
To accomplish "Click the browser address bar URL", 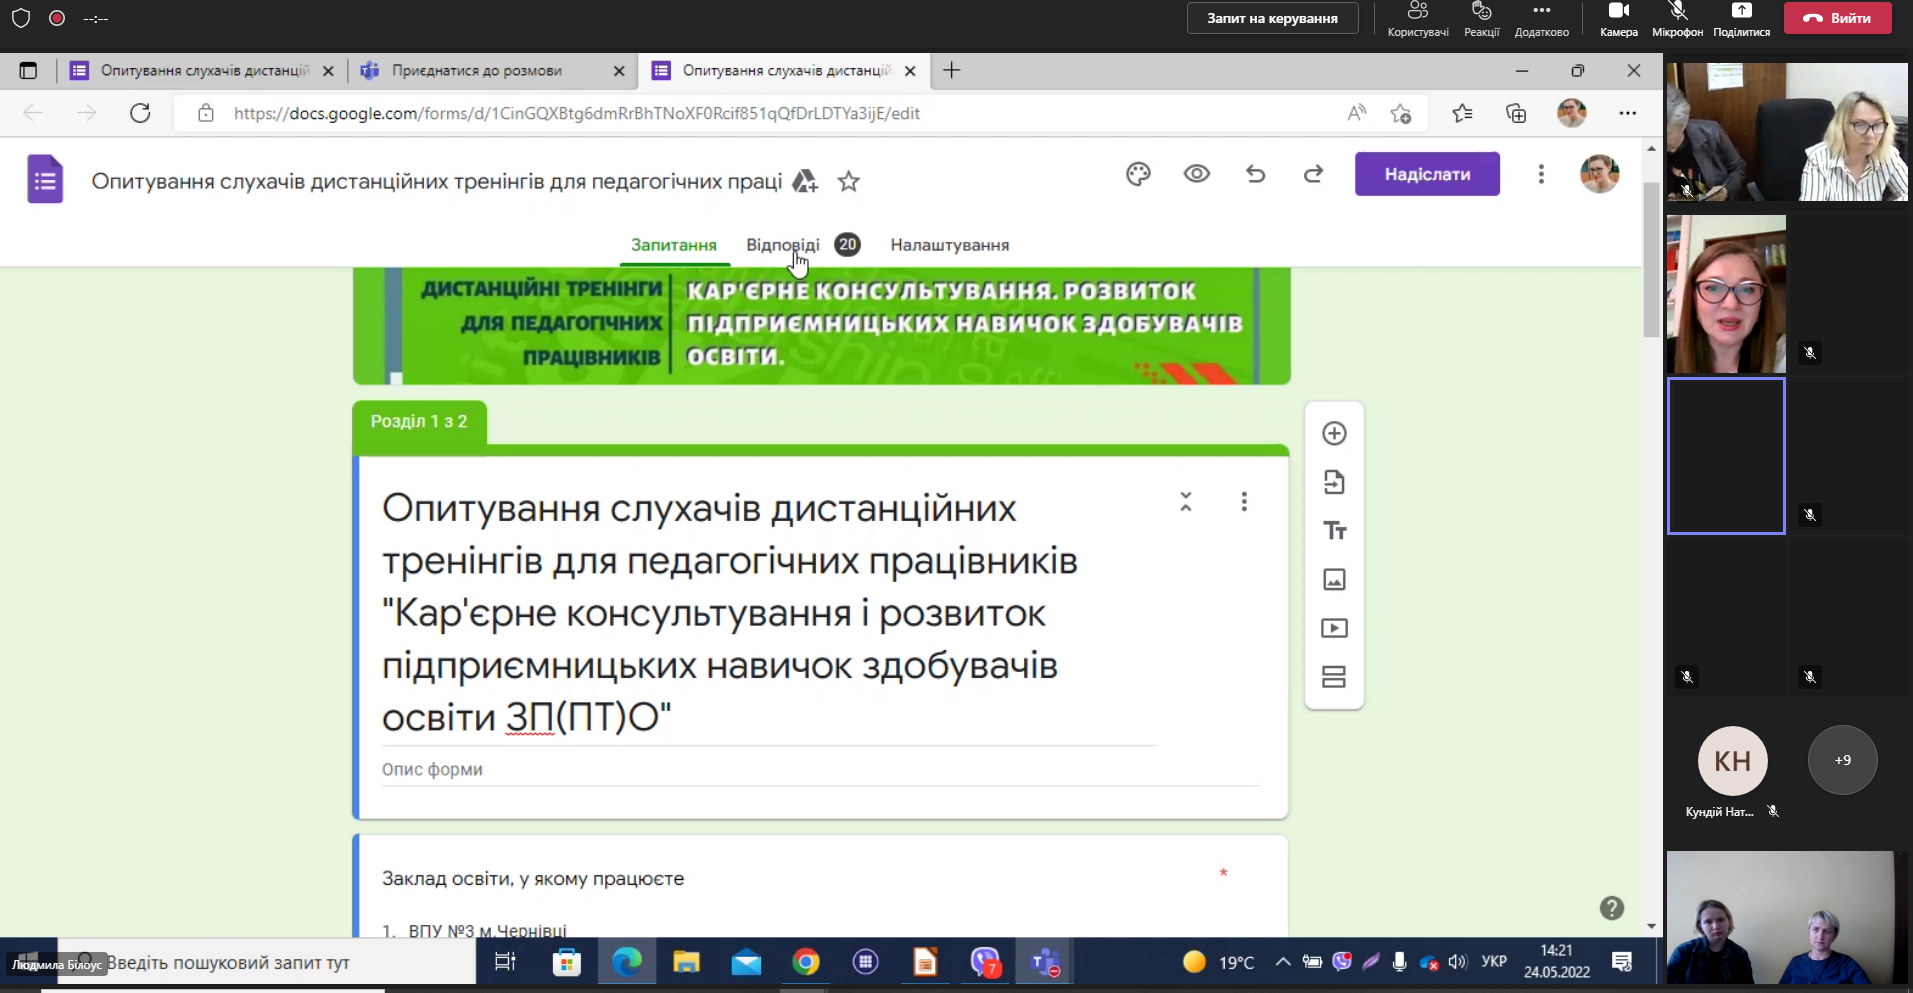I will [577, 113].
